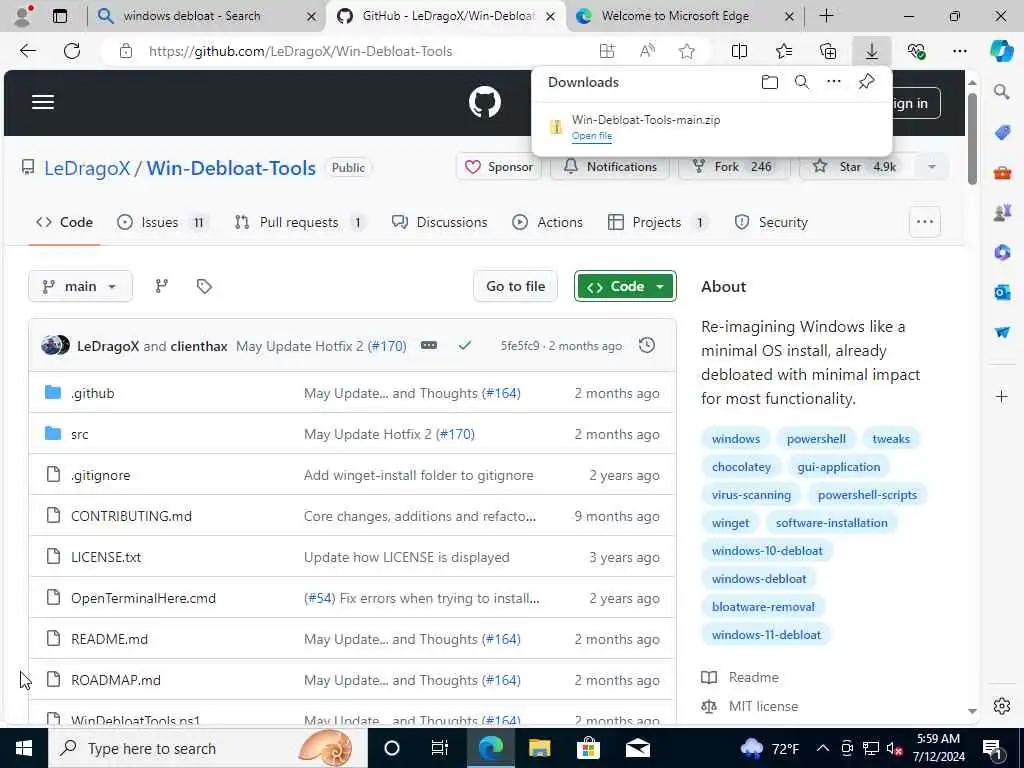Open the Actions tab

[547, 222]
